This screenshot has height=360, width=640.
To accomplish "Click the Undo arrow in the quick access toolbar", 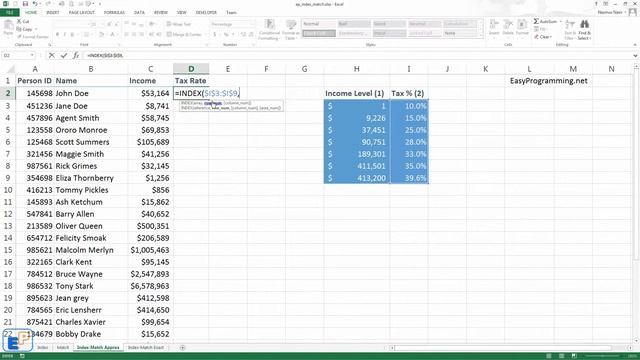I will click(35, 4).
